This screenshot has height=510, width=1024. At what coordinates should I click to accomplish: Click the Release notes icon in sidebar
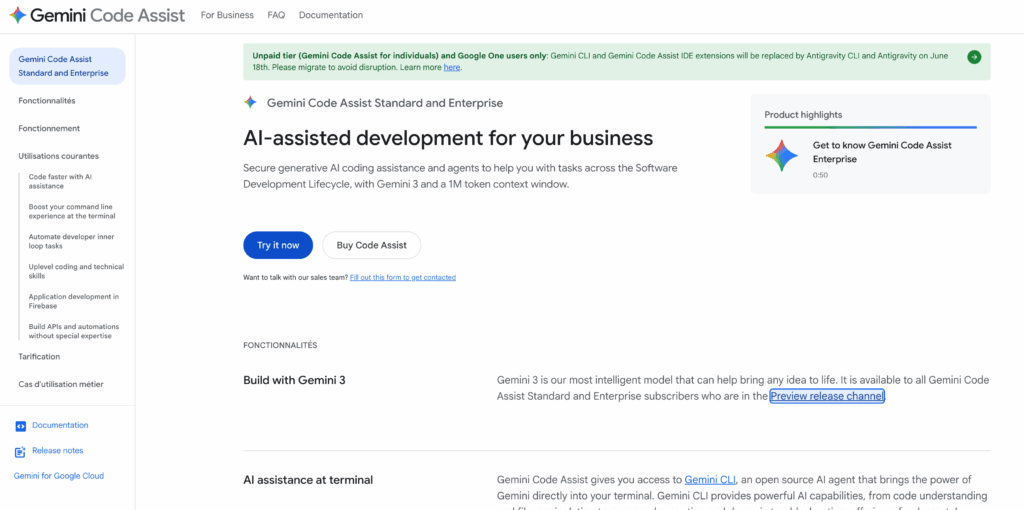click(20, 451)
